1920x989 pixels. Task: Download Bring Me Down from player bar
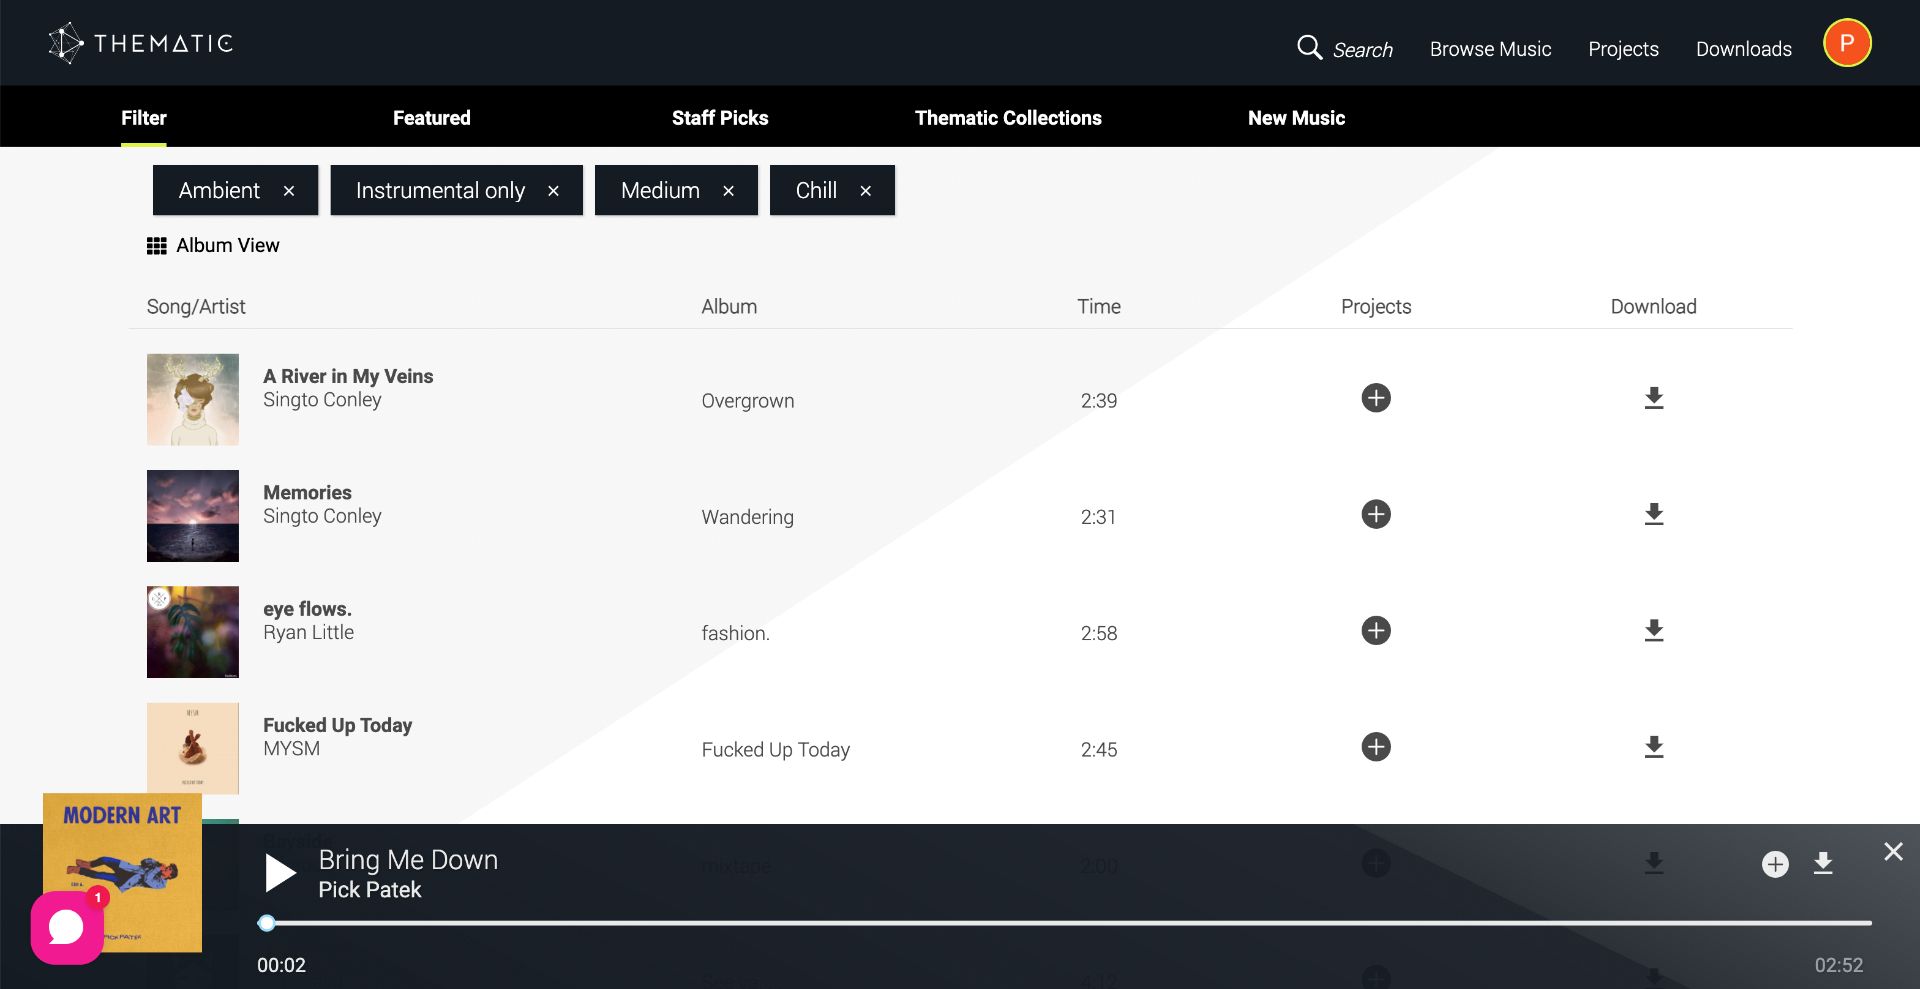click(1823, 864)
